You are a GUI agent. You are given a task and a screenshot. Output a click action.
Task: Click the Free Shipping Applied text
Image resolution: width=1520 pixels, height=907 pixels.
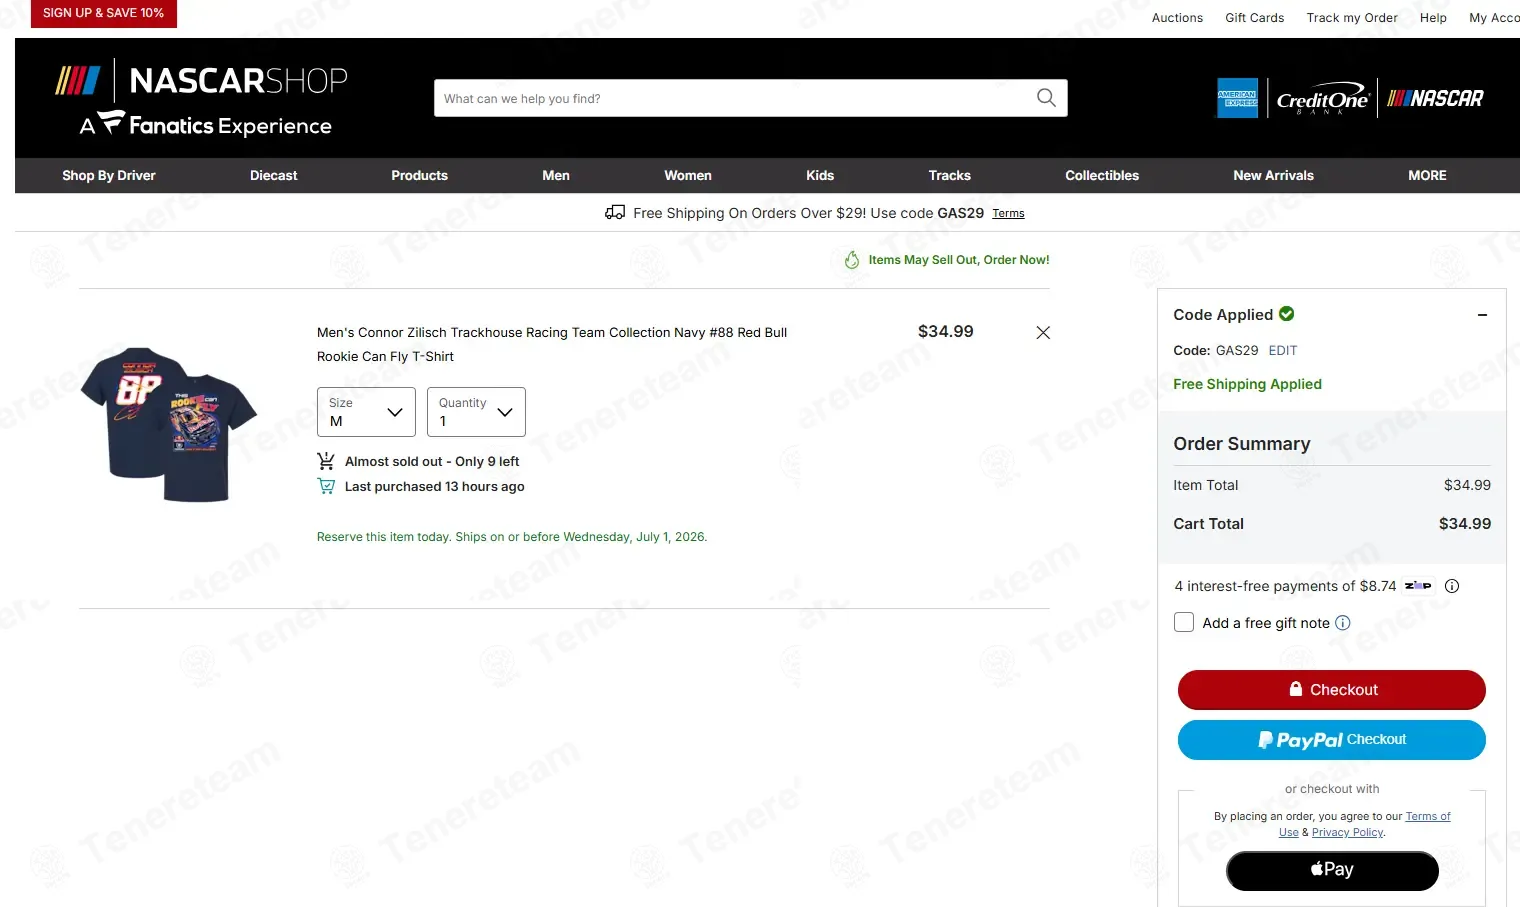[1247, 384]
